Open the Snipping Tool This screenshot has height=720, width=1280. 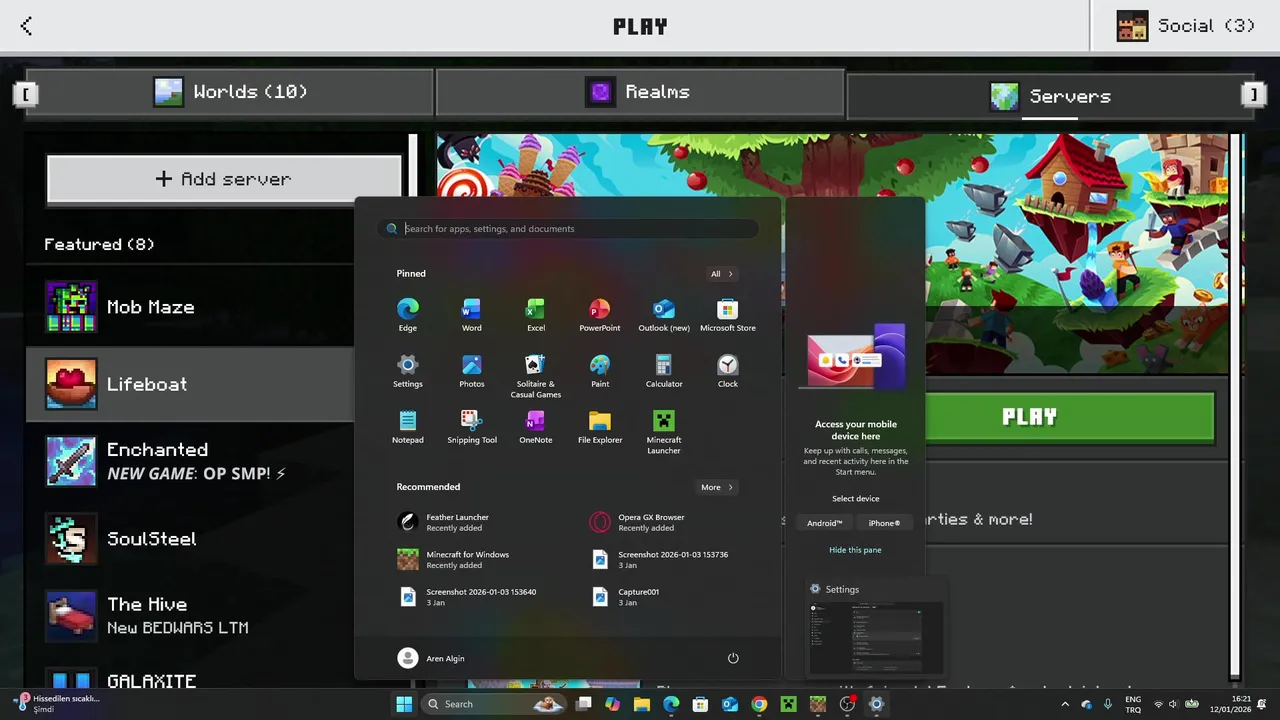click(x=471, y=427)
